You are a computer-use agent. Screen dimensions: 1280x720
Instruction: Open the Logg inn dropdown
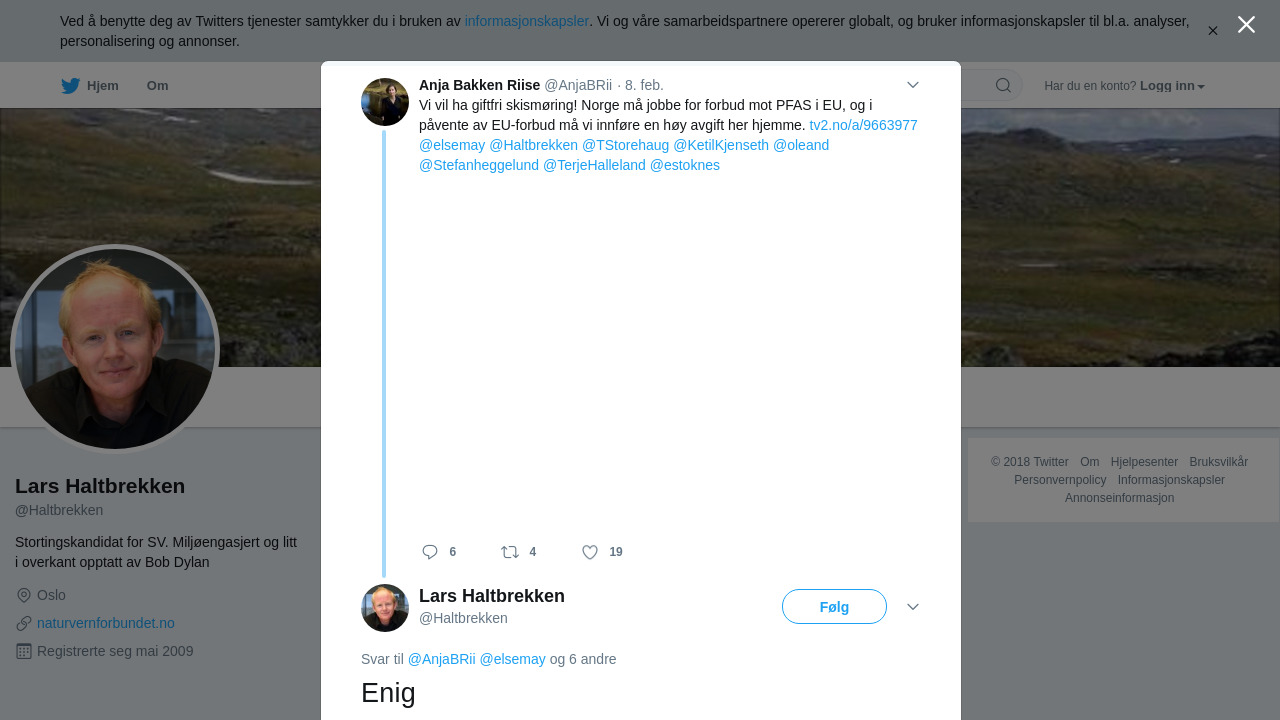coord(1172,86)
